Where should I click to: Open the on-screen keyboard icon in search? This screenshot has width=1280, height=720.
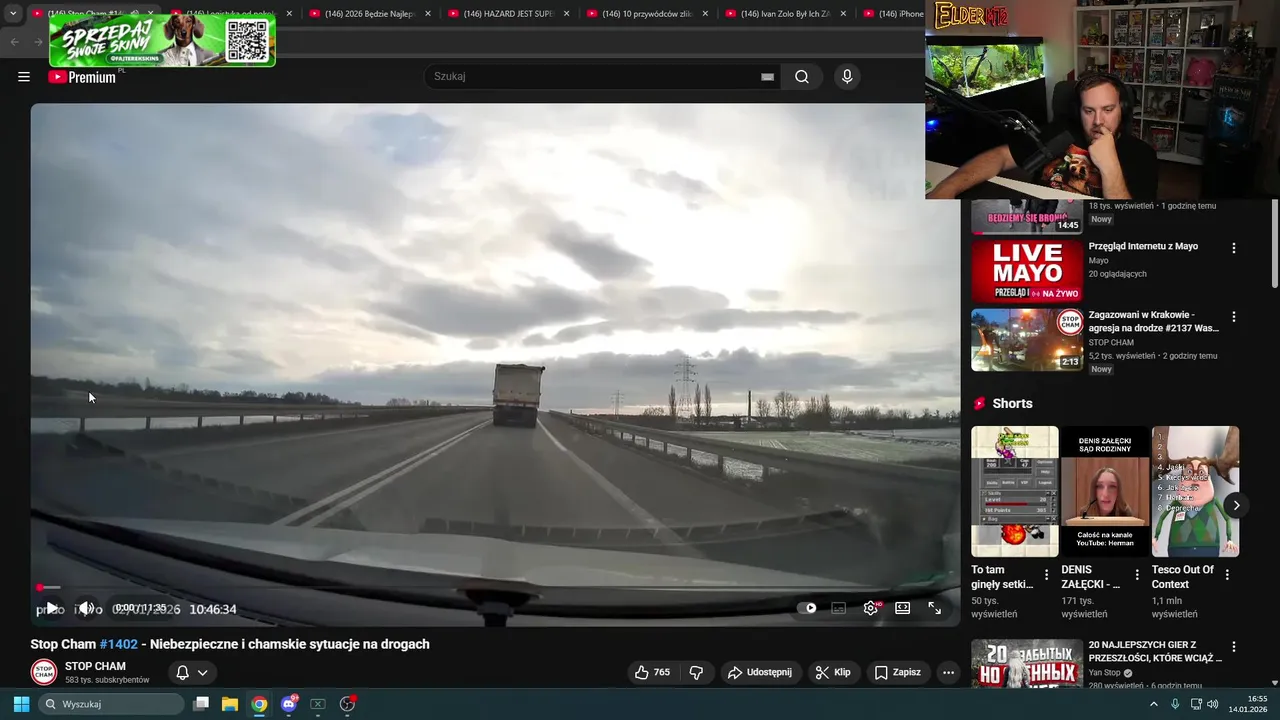(767, 77)
